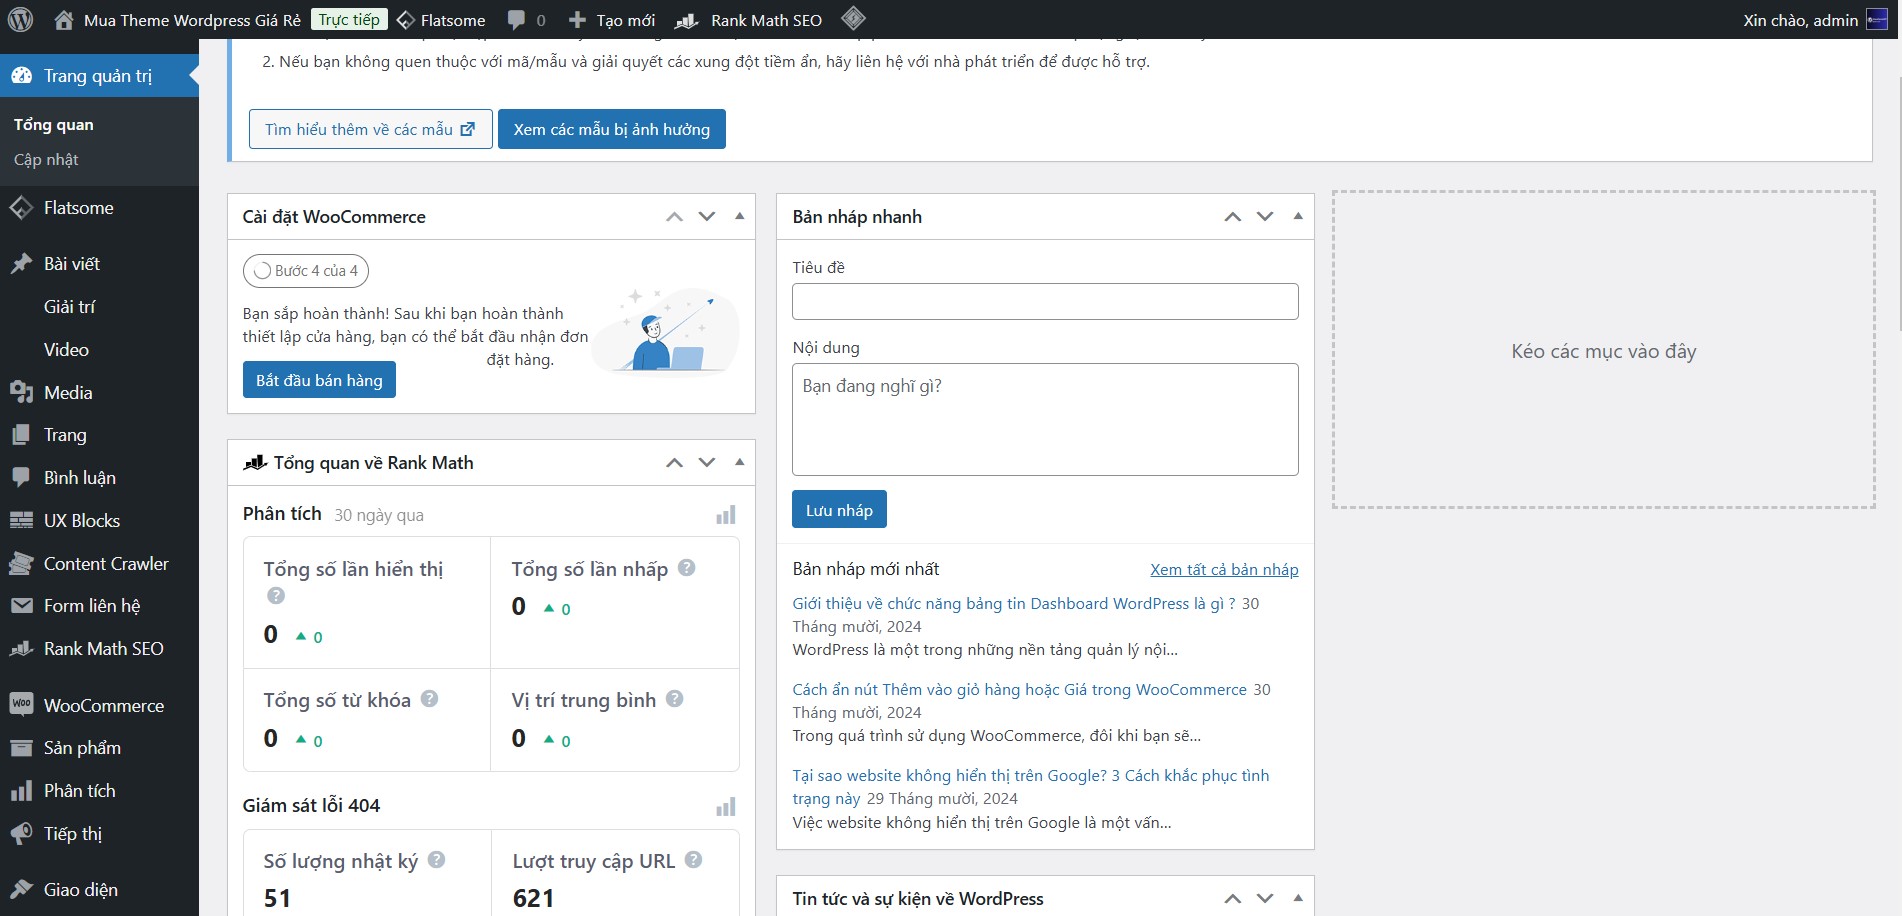The height and width of the screenshot is (916, 1902).
Task: Click the Flatsome diamond icon in admin bar
Action: point(406,20)
